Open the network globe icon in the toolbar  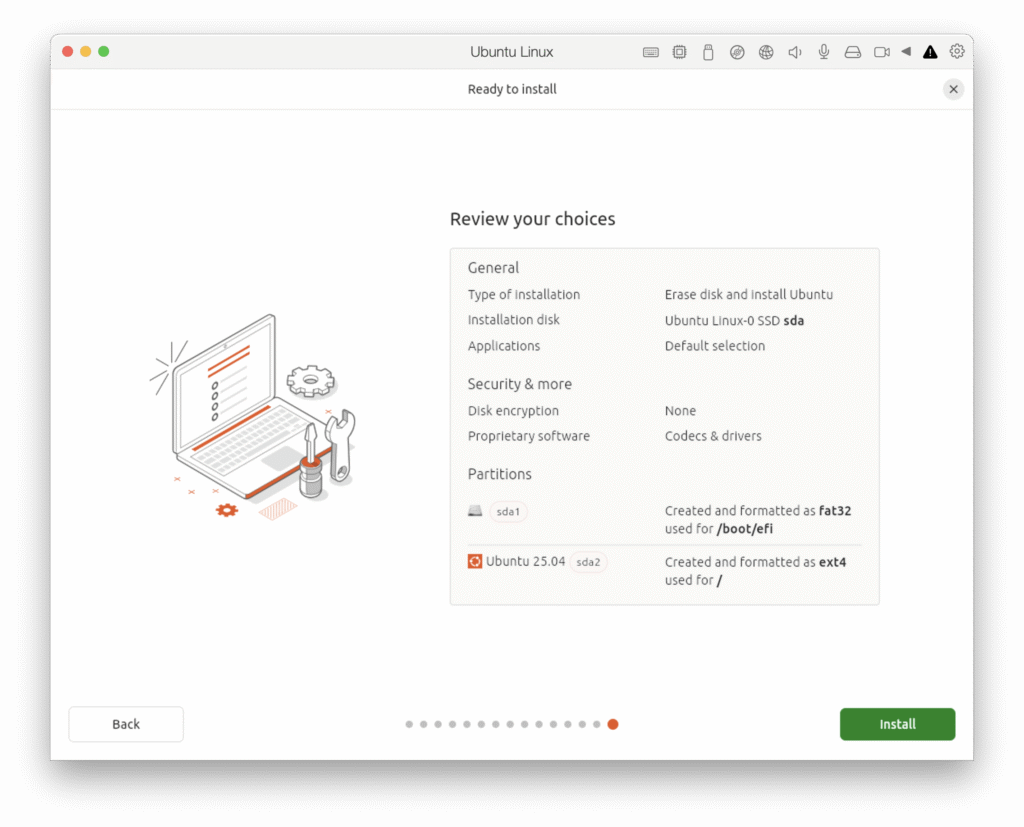766,52
